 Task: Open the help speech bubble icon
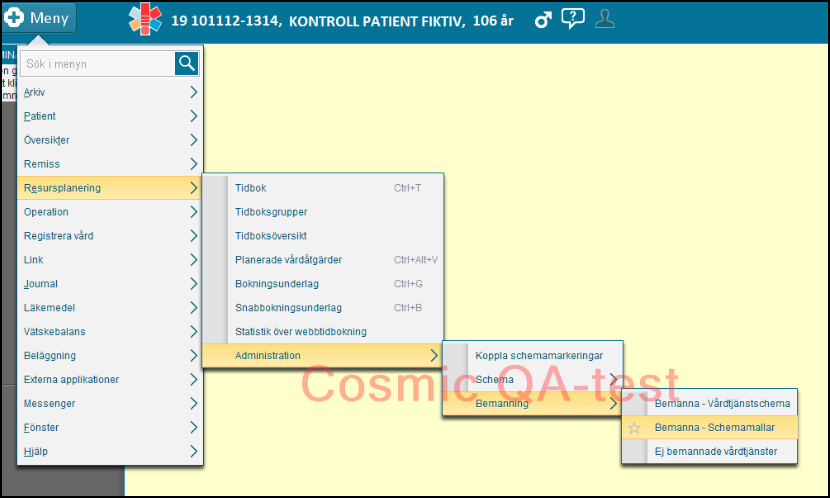click(x=573, y=19)
